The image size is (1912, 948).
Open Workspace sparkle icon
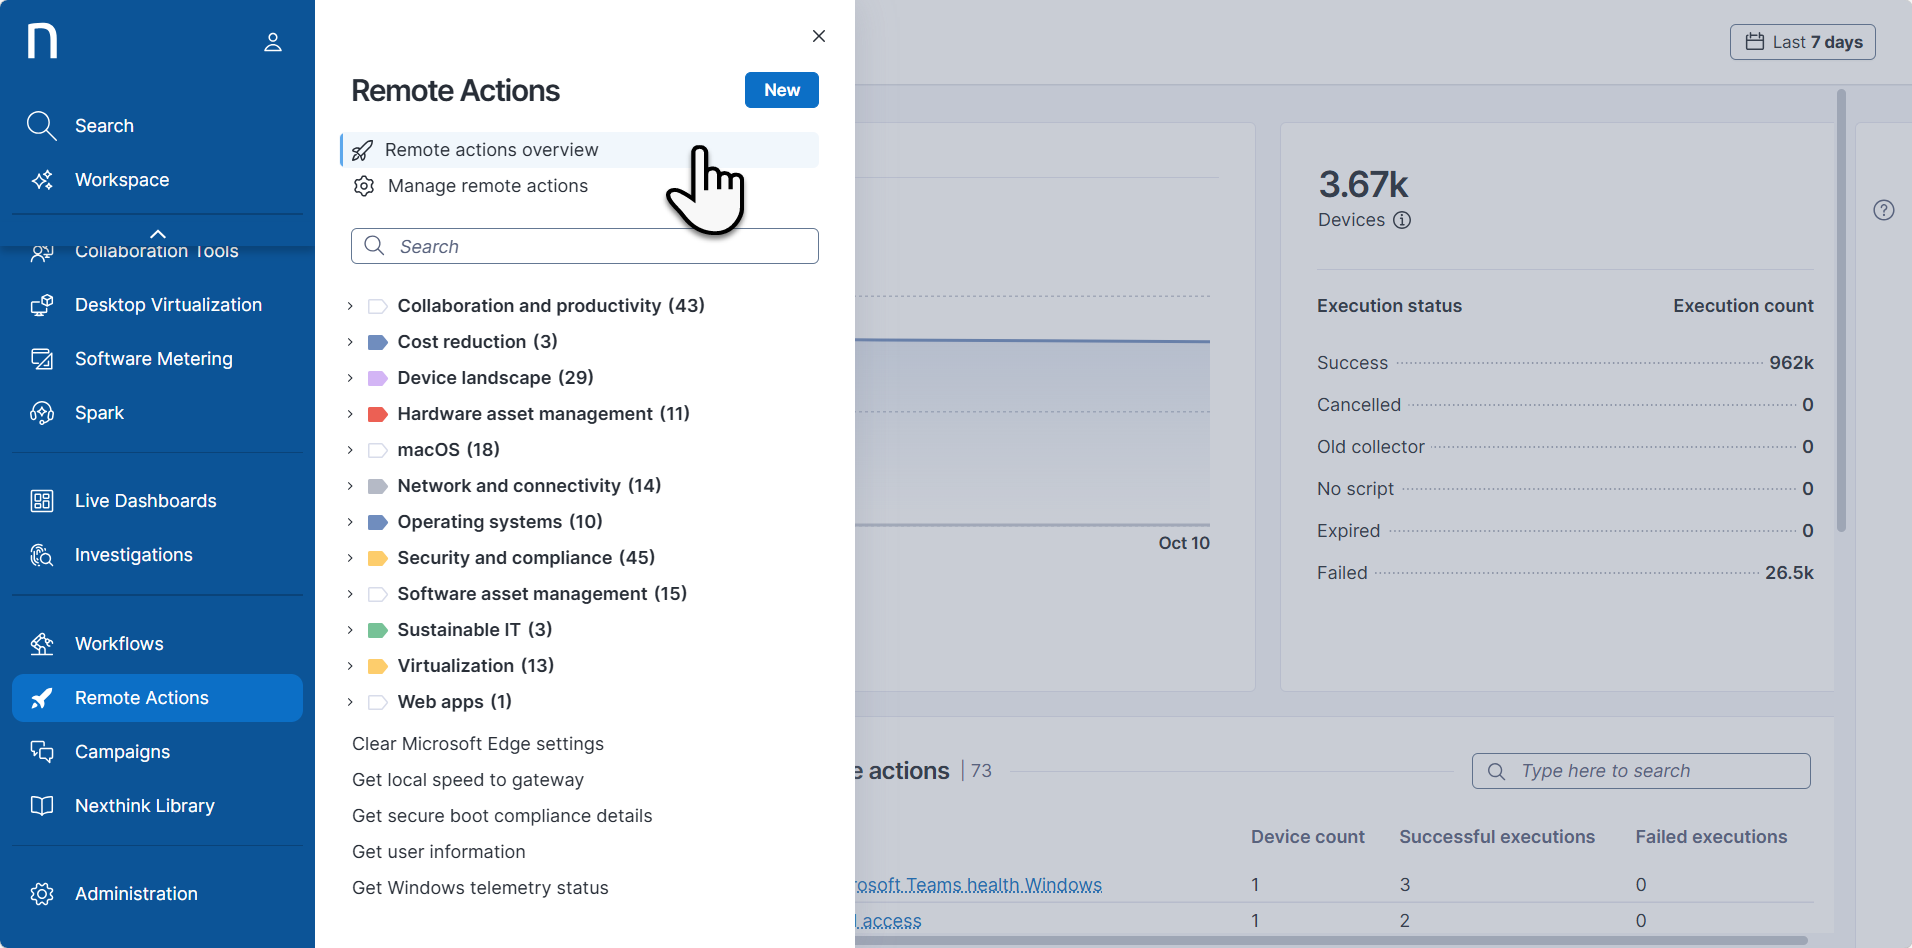point(42,180)
